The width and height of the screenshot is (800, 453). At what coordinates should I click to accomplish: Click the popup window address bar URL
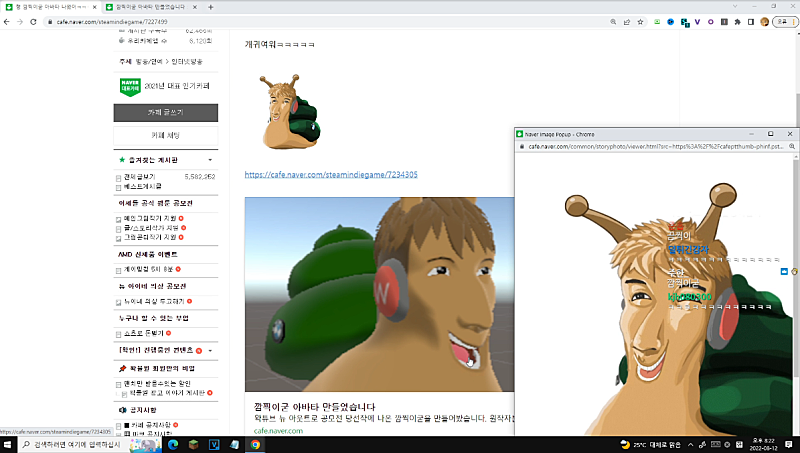[655, 146]
